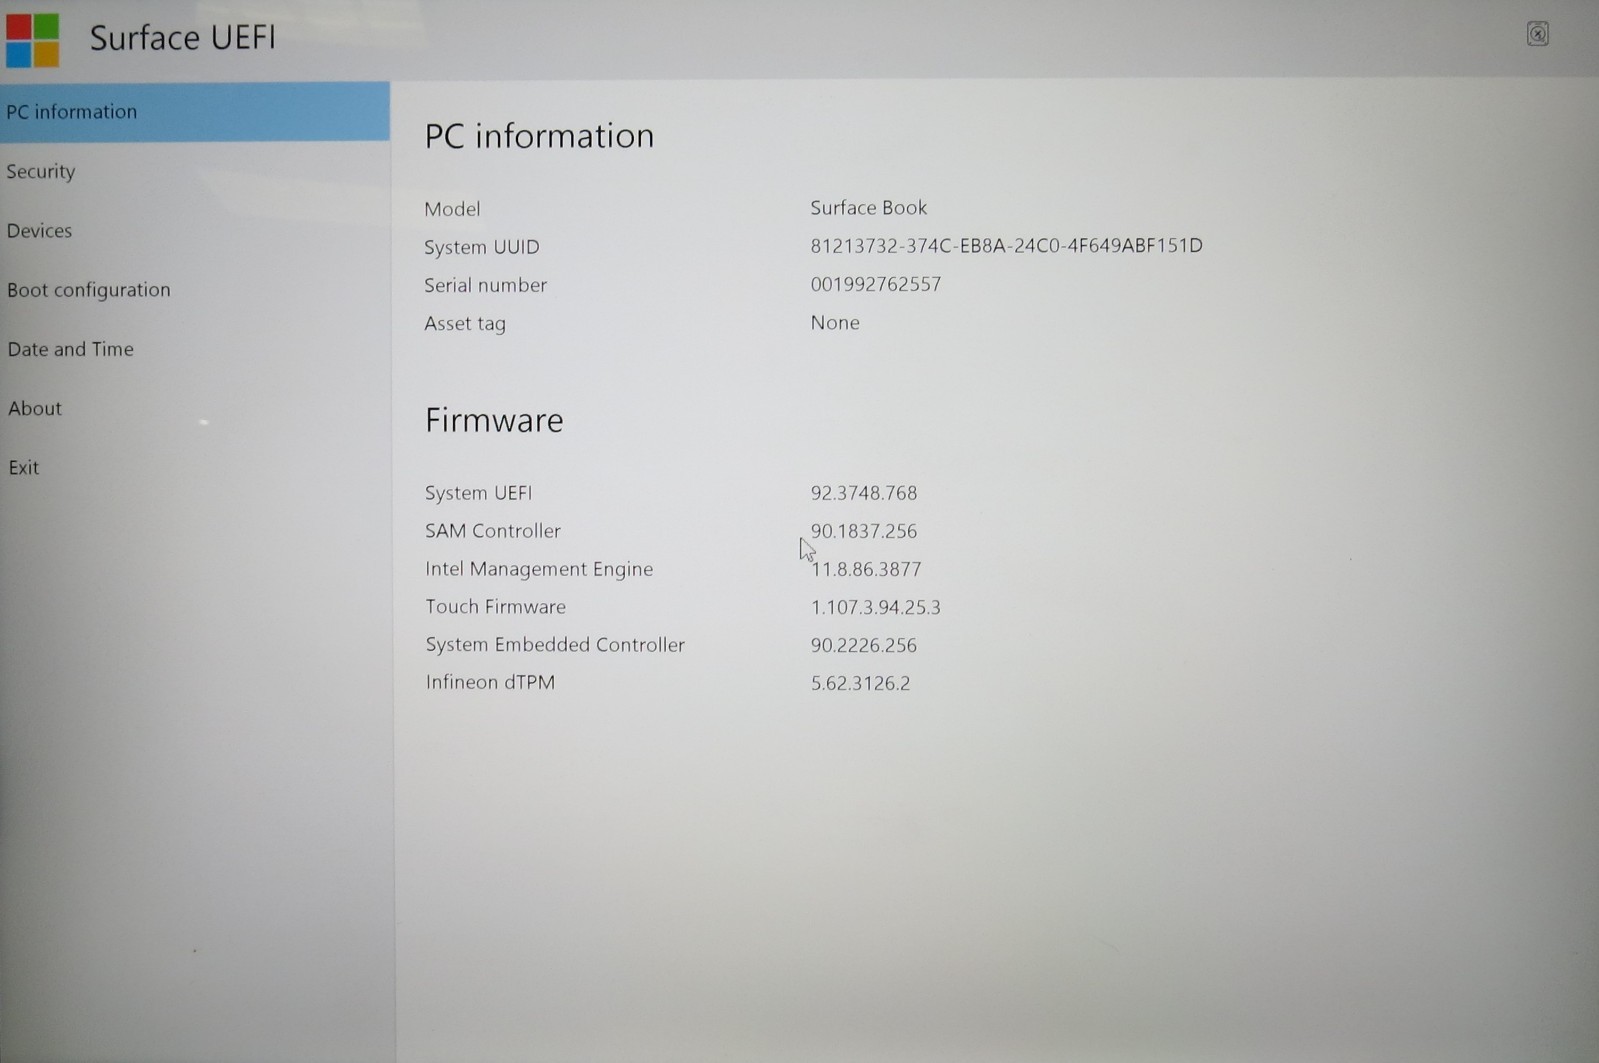Click the Asset tag label
The width and height of the screenshot is (1599, 1063).
[465, 324]
